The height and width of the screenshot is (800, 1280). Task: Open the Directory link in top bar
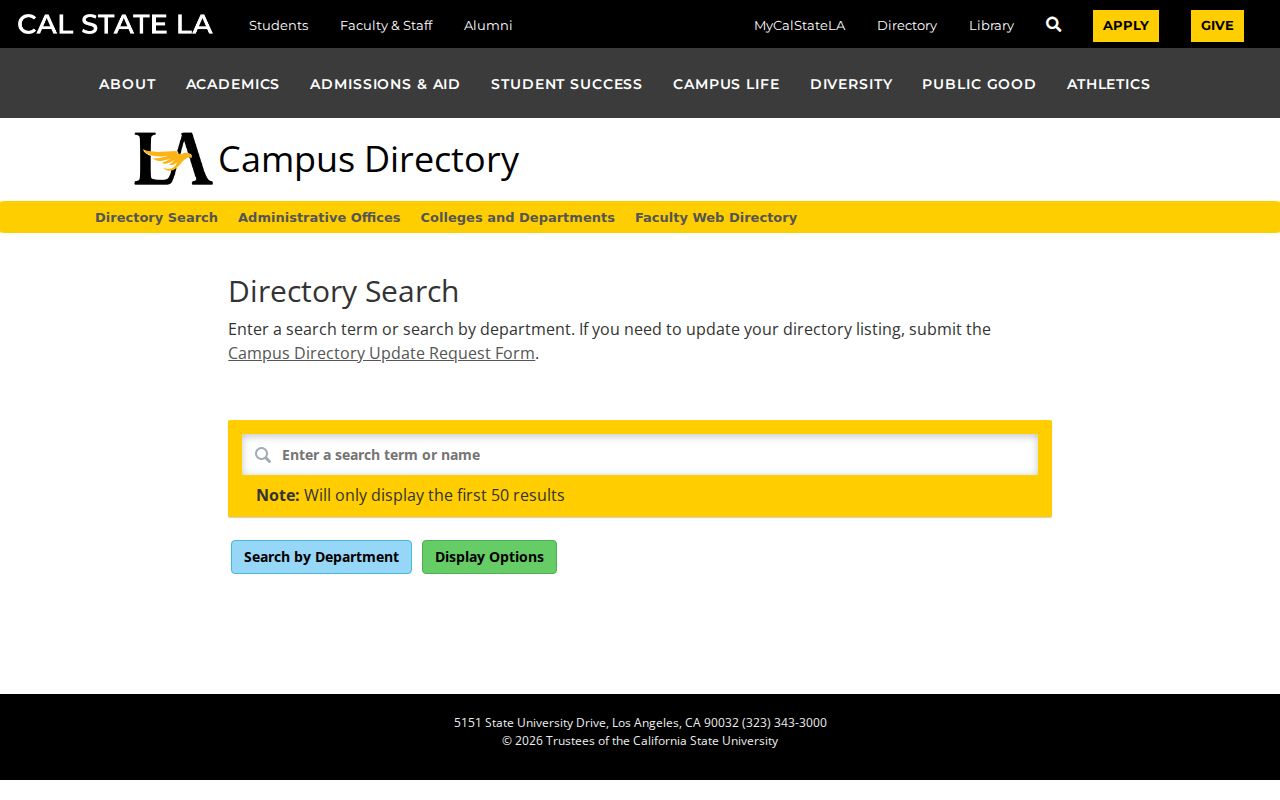point(907,25)
